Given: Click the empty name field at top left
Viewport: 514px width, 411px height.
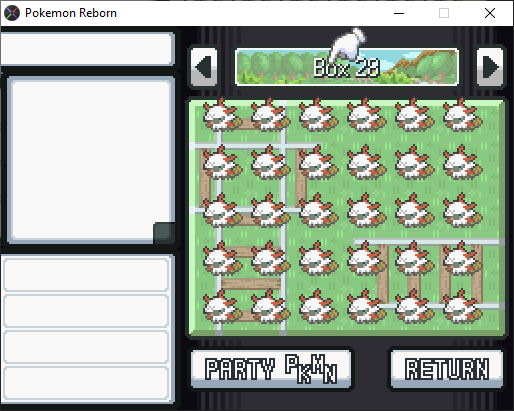Looking at the screenshot, I should [87, 49].
